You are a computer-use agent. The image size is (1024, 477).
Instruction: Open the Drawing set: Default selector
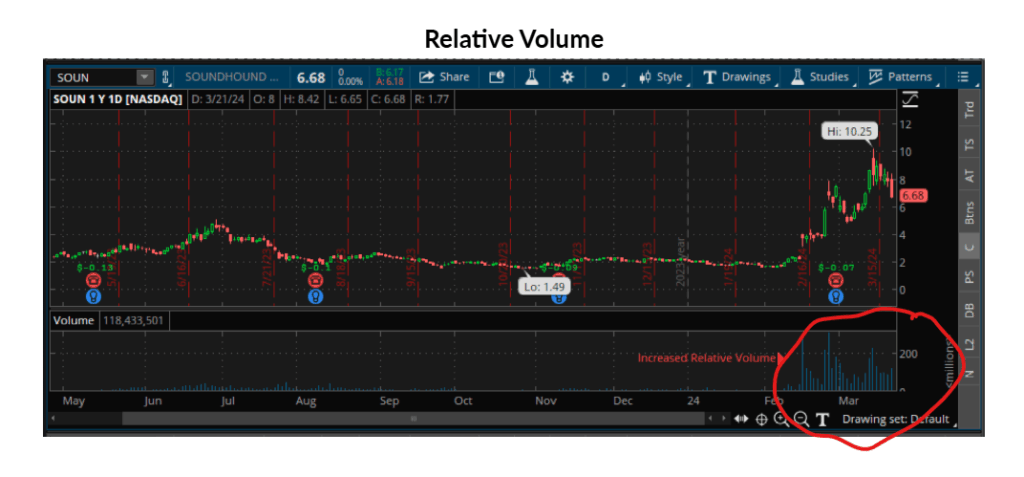click(x=897, y=419)
